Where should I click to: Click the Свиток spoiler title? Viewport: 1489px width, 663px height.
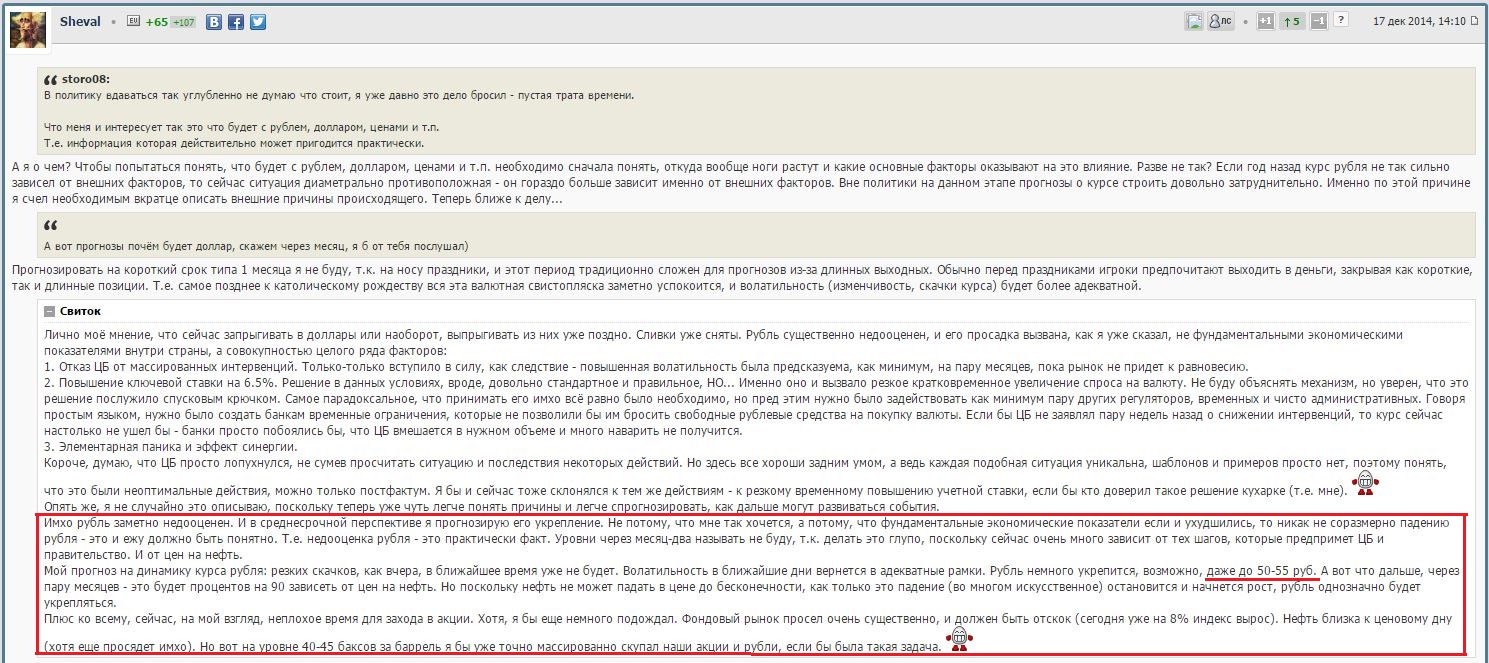pyautogui.click(x=80, y=312)
